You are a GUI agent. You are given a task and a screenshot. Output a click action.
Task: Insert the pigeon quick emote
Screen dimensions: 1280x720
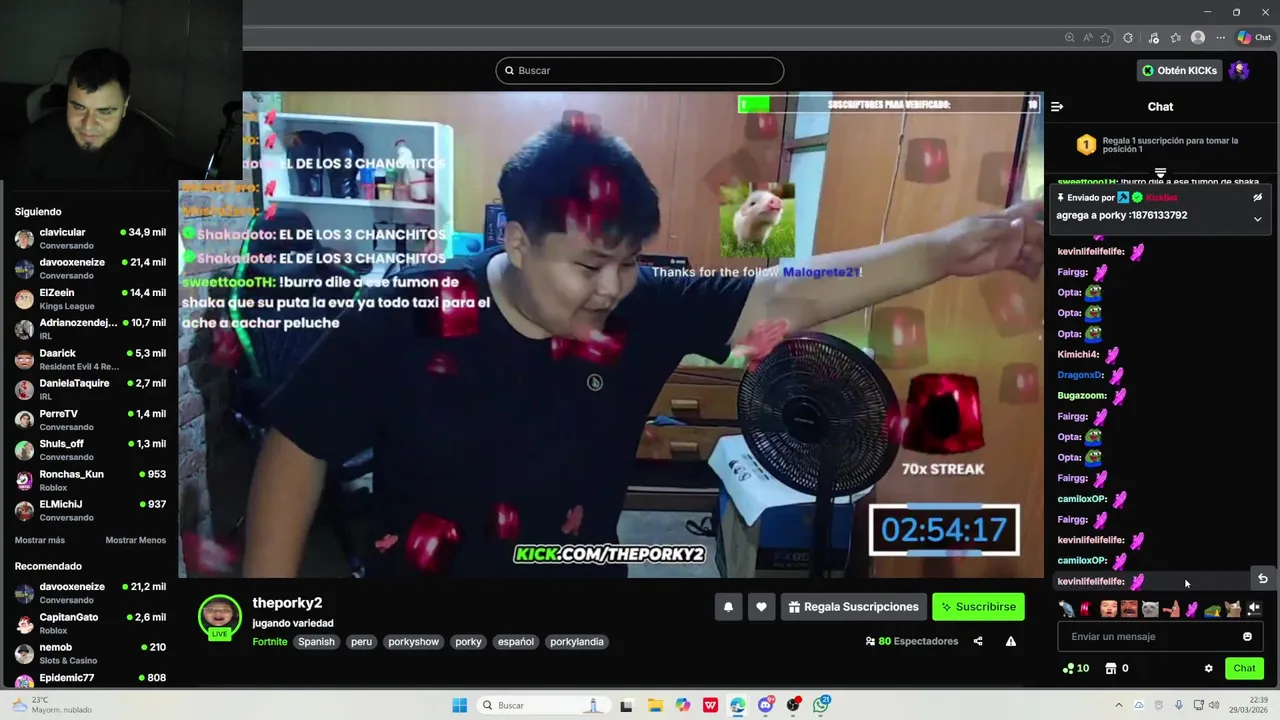point(1067,608)
